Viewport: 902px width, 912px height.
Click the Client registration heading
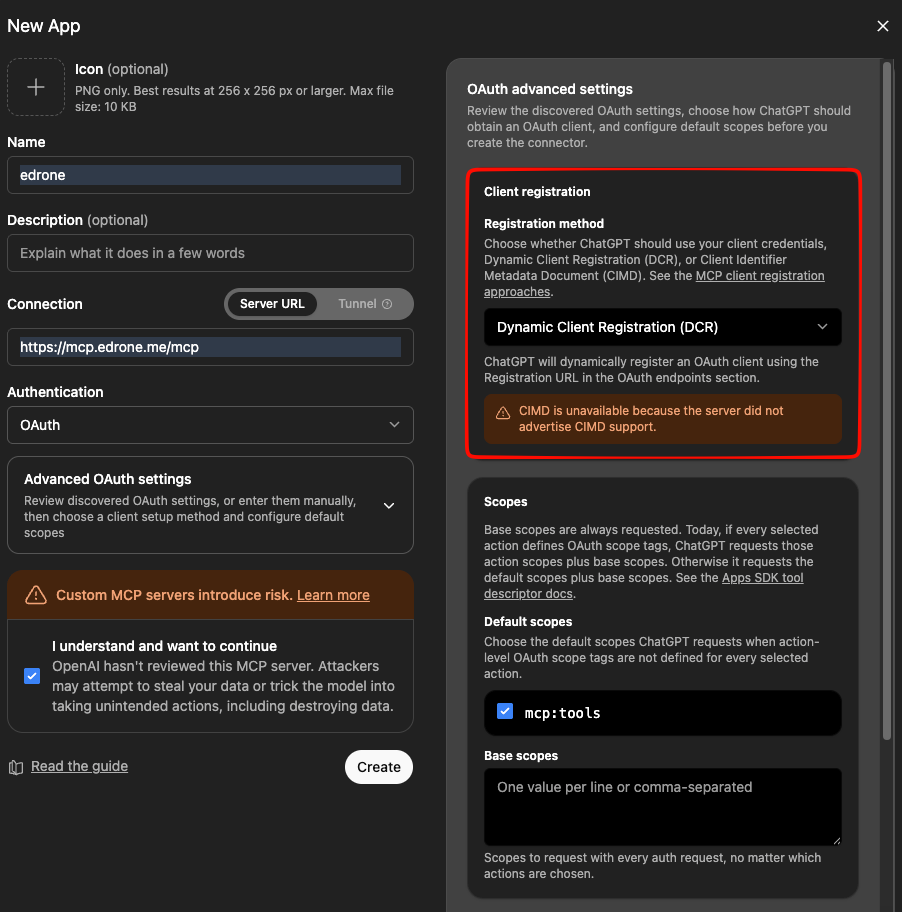tap(537, 191)
